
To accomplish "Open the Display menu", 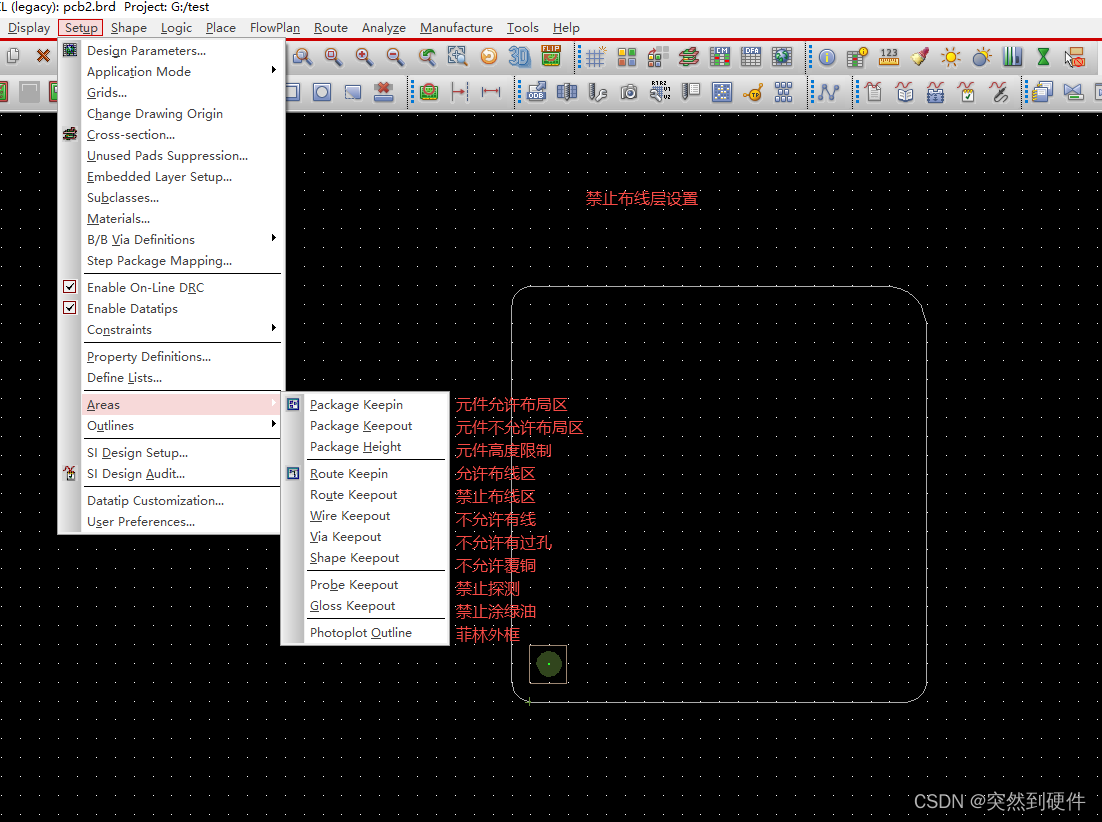I will 29,27.
